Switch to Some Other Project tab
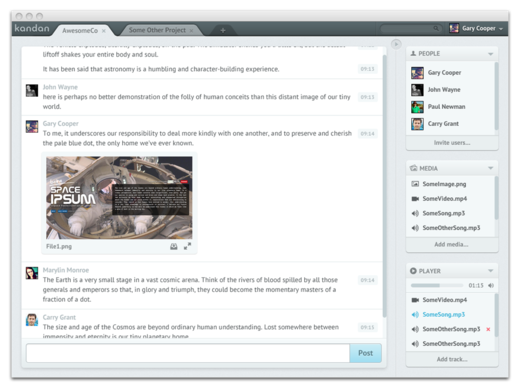The image size is (520, 389). coord(157,30)
